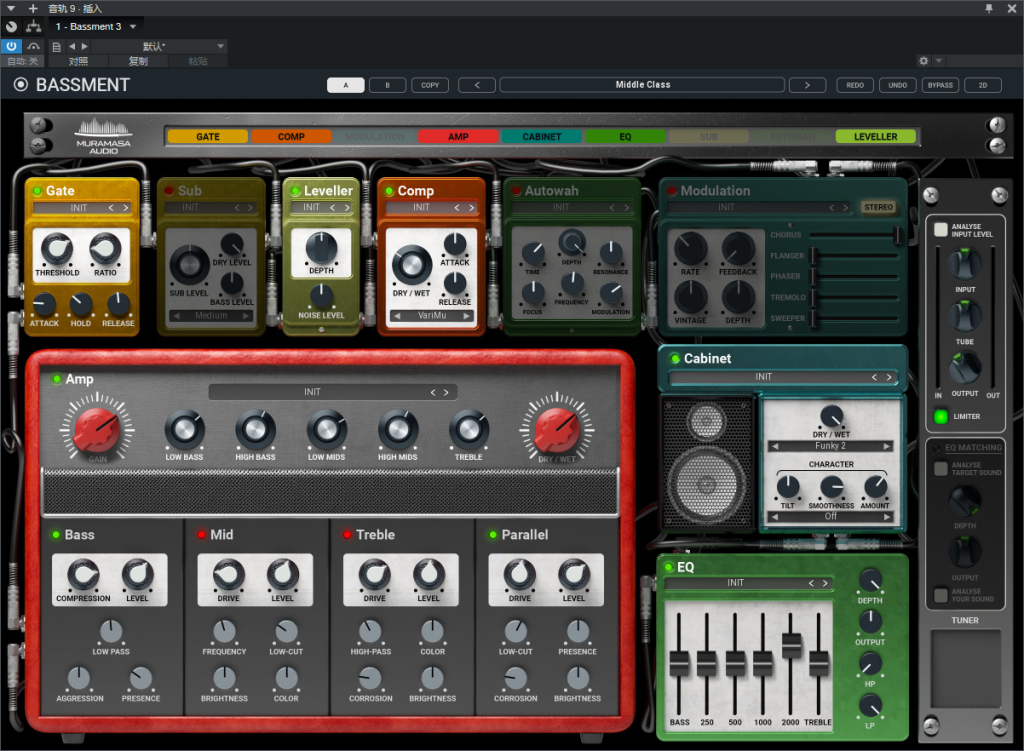
Task: Choose the cabinet model before Funky 2
Action: [775, 446]
